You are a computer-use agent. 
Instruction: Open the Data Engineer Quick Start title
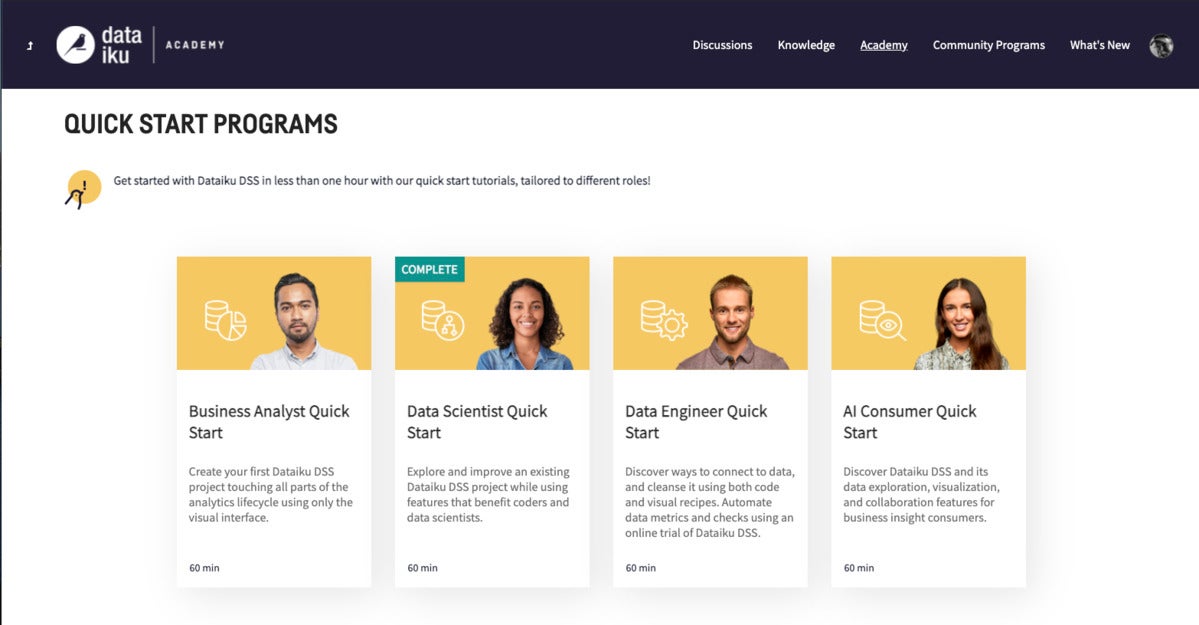(696, 422)
